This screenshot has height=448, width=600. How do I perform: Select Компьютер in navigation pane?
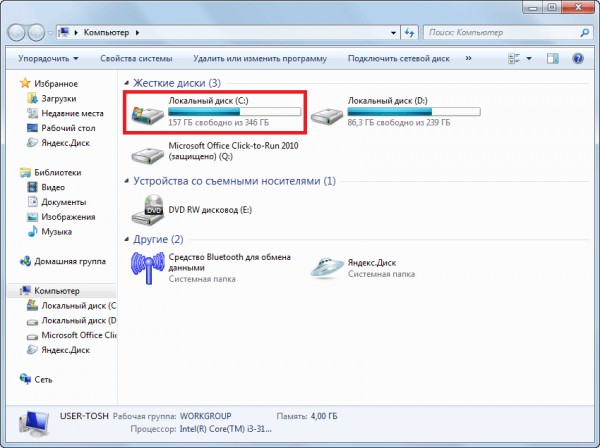pos(50,291)
